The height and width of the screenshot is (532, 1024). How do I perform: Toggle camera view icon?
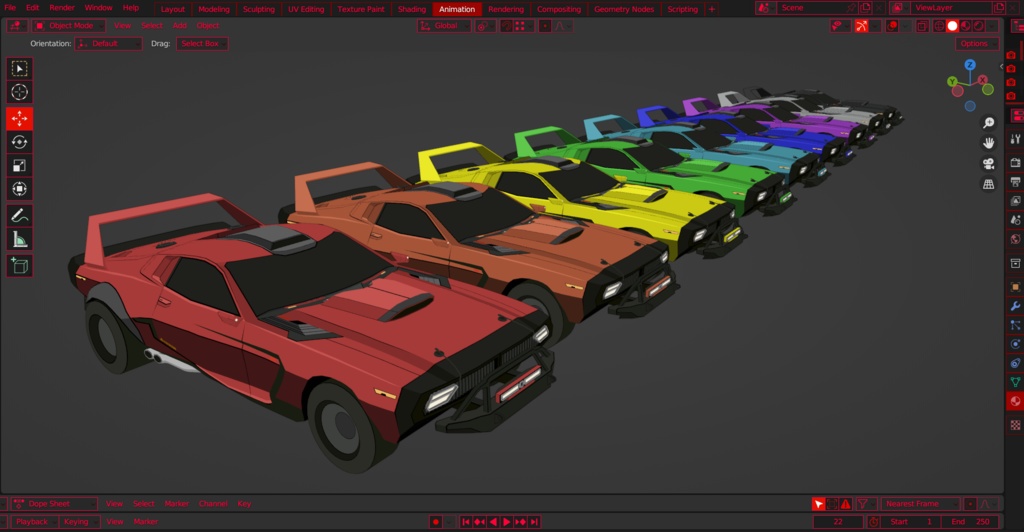988,164
